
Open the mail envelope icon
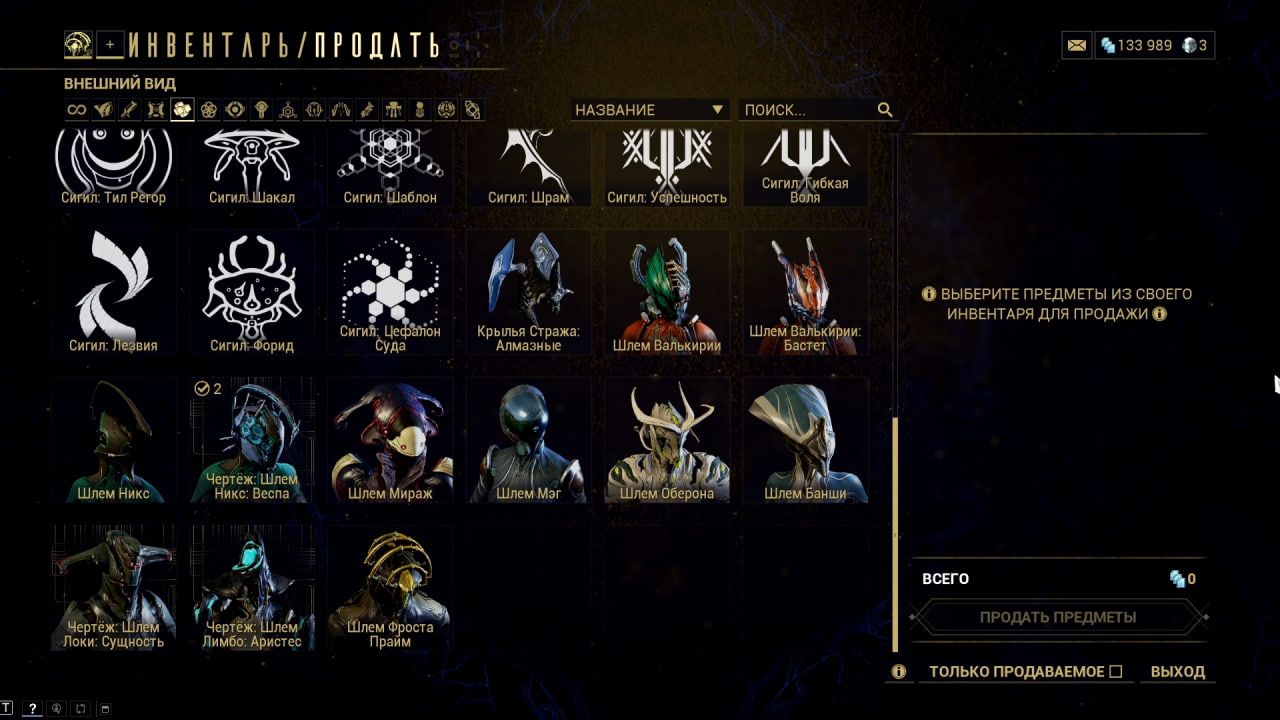[x=1076, y=45]
